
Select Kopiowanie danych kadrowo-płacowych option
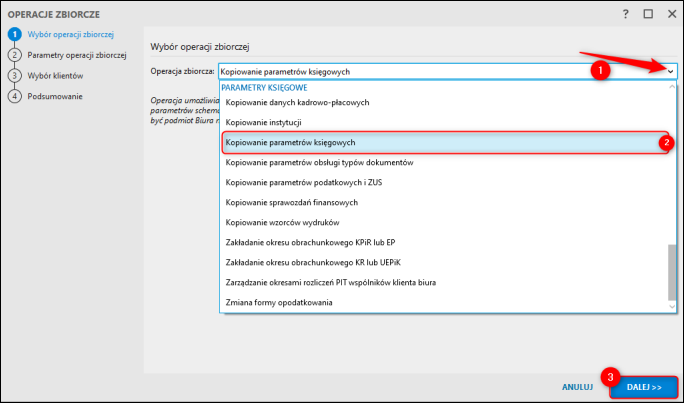pyautogui.click(x=298, y=103)
